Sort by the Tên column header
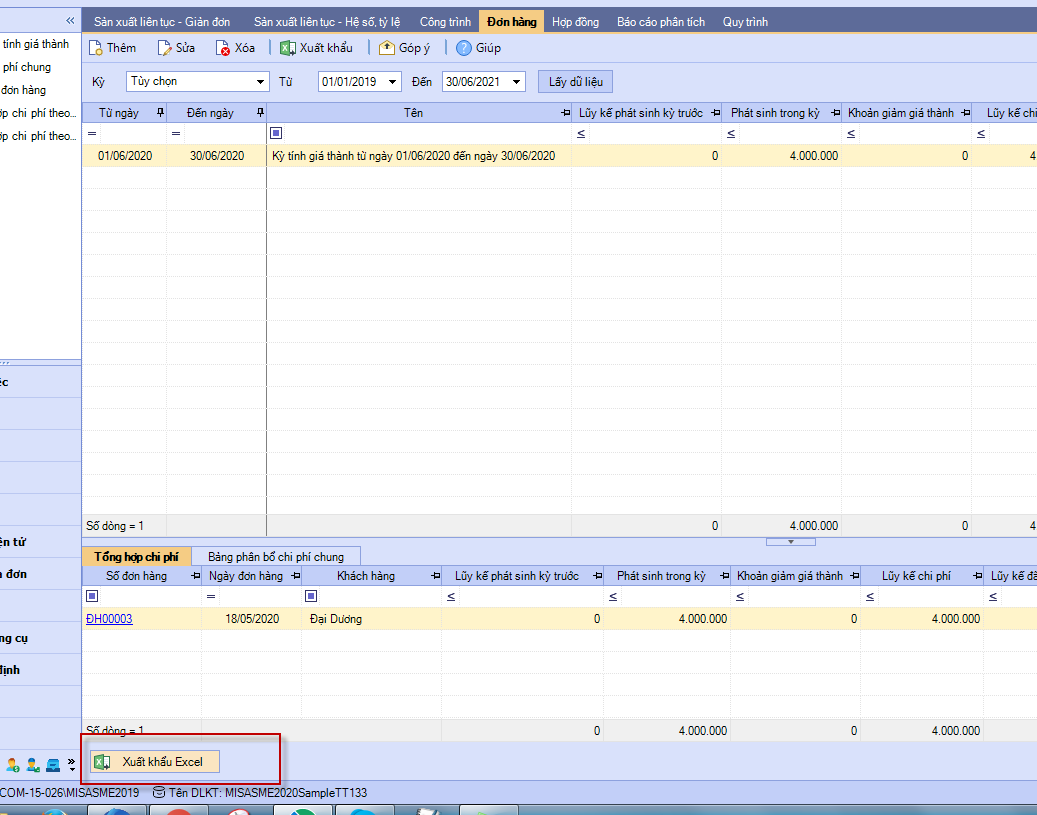Image resolution: width=1037 pixels, height=815 pixels. pyautogui.click(x=413, y=113)
